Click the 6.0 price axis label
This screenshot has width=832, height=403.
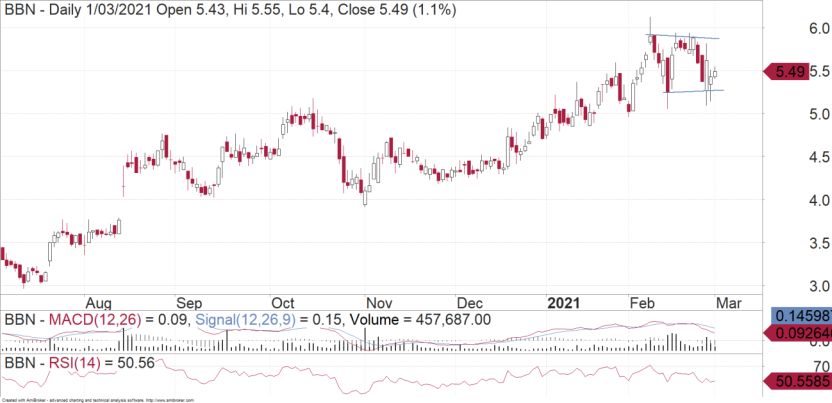(x=817, y=28)
